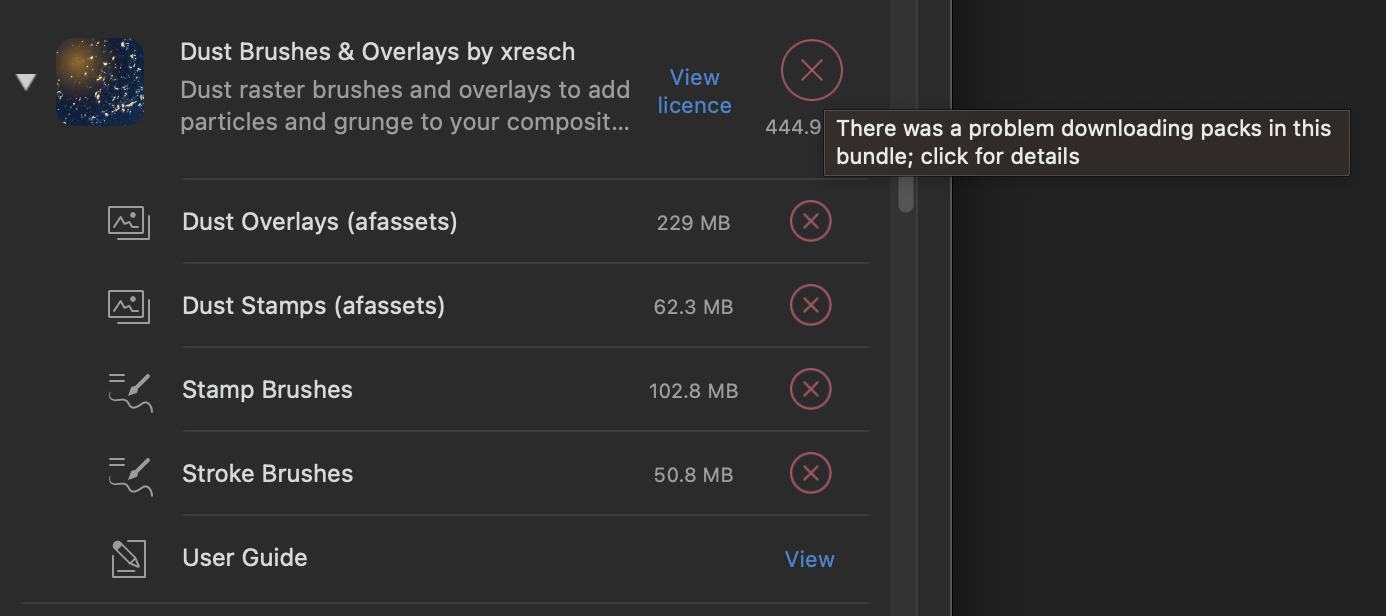Click the Dust Stamps image pack icon
Image resolution: width=1386 pixels, height=616 pixels.
128,306
